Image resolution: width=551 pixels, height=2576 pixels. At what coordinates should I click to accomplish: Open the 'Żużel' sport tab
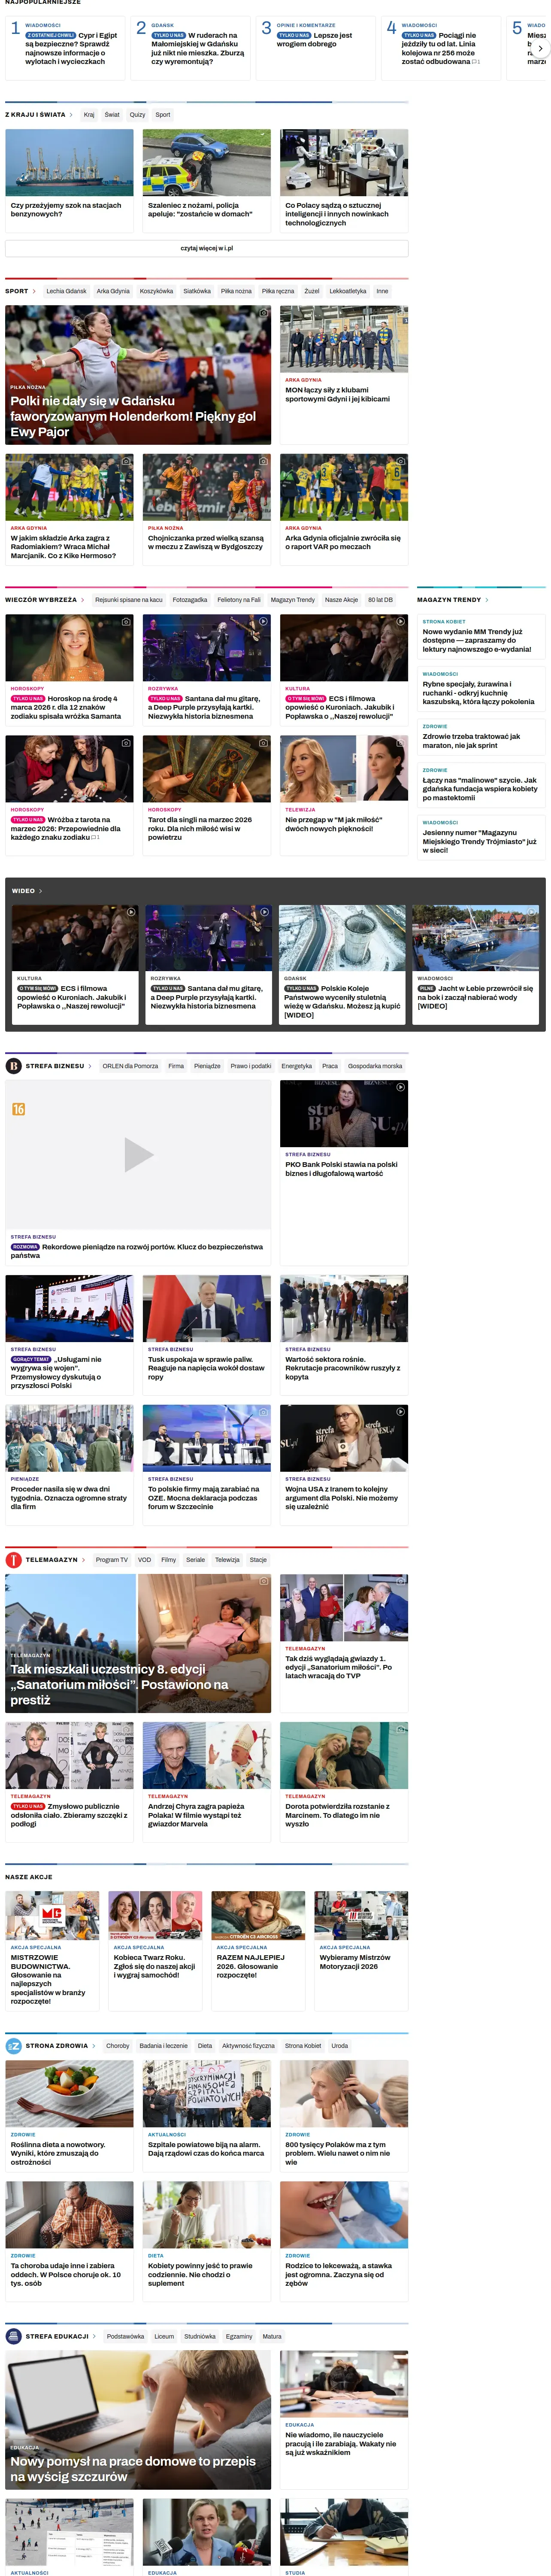312,292
